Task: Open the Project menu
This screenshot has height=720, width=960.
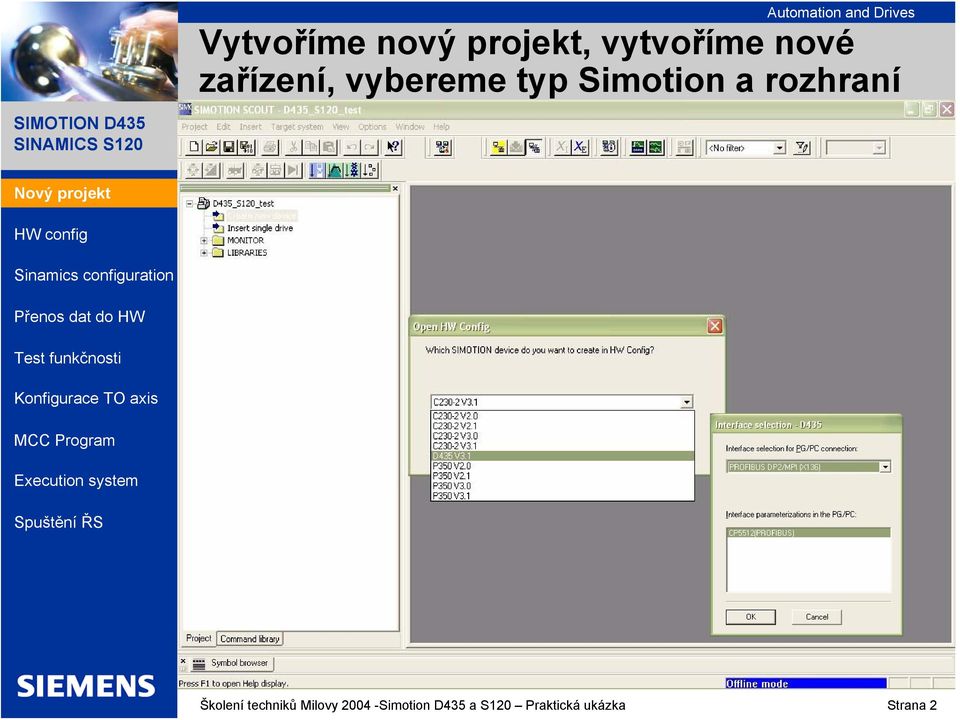Action: coord(194,127)
